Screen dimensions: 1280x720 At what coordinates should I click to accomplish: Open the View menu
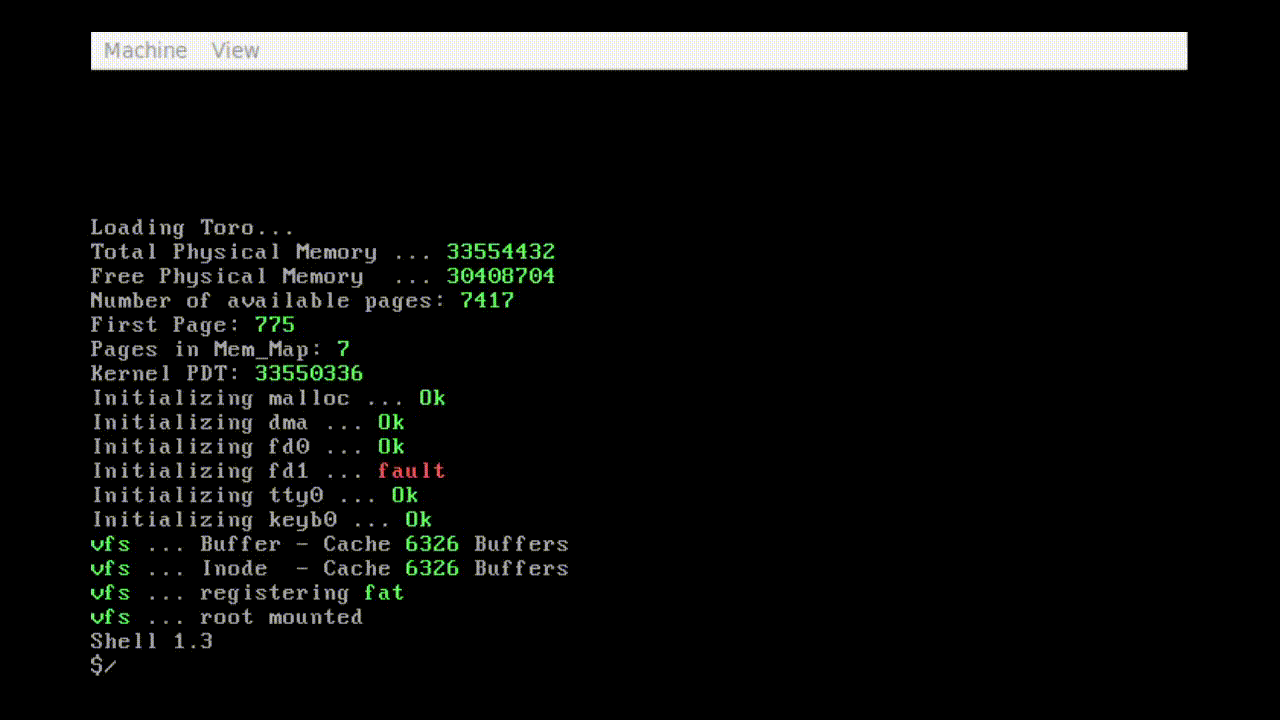(x=236, y=51)
